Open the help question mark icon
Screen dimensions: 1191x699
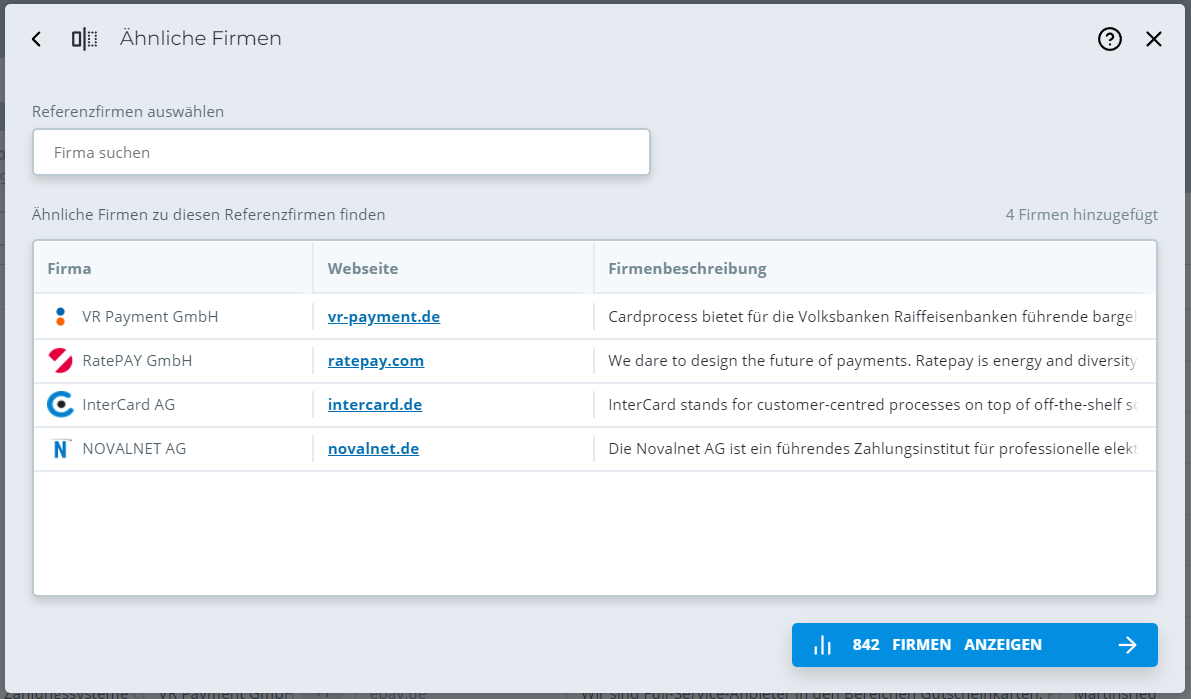tap(1109, 39)
